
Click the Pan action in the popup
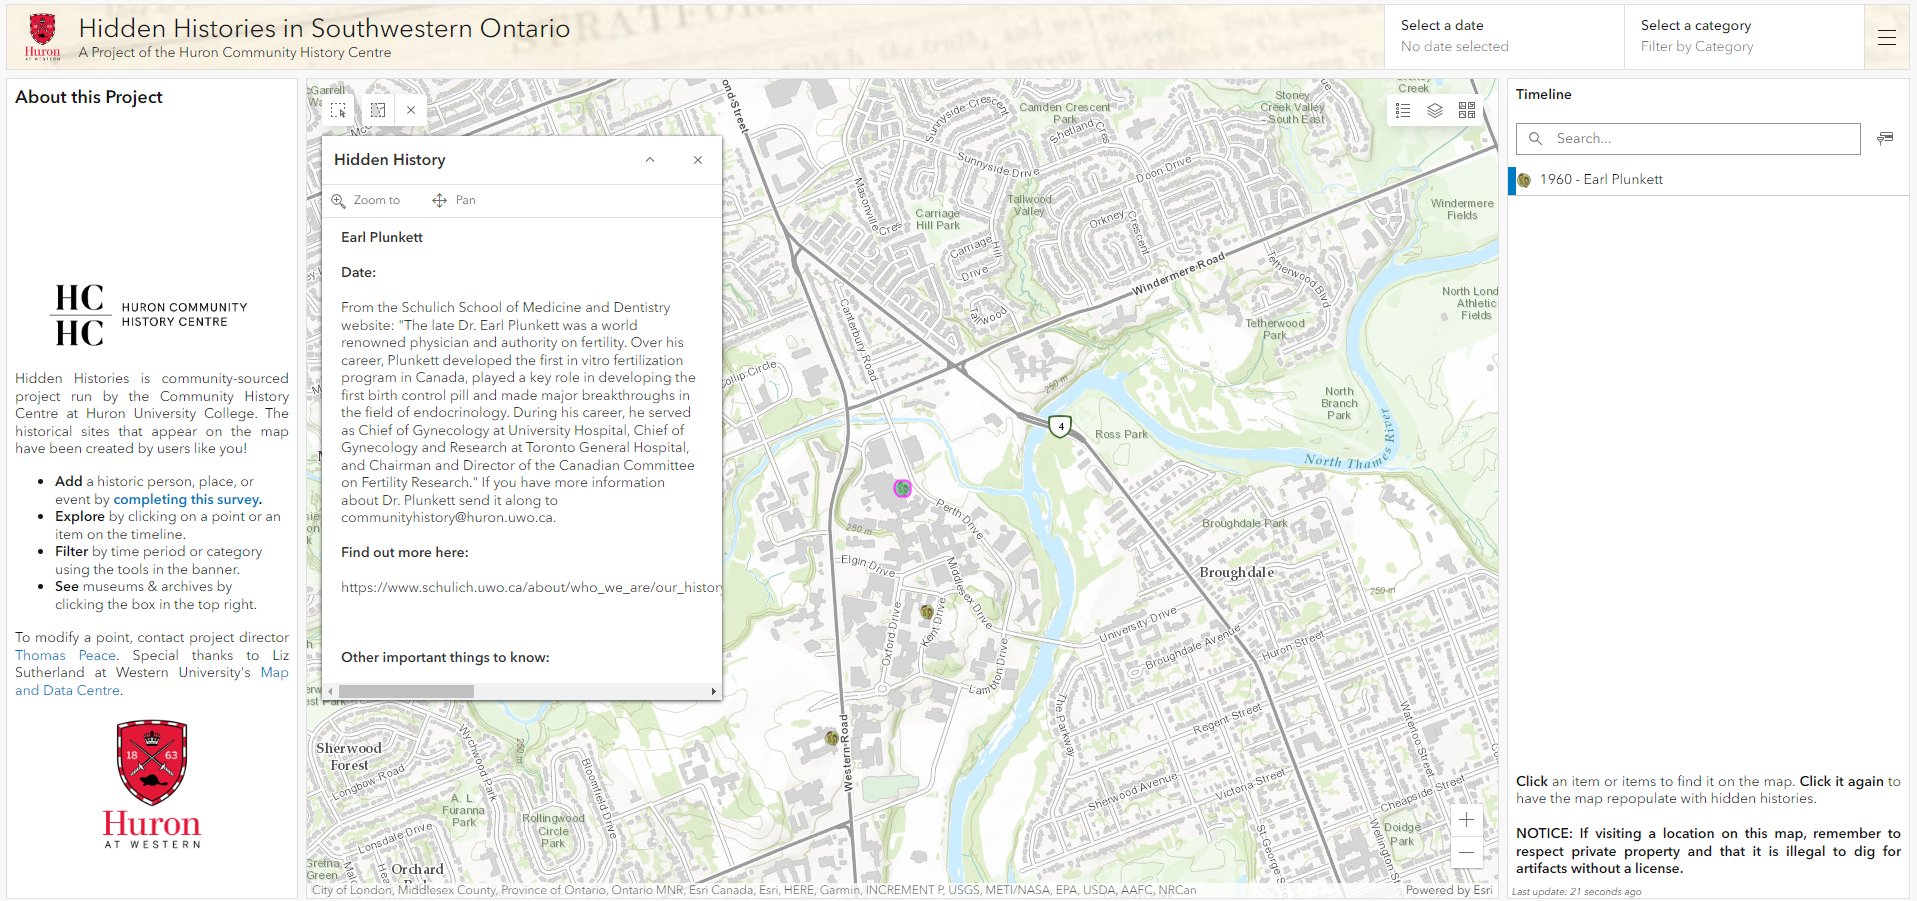[454, 200]
